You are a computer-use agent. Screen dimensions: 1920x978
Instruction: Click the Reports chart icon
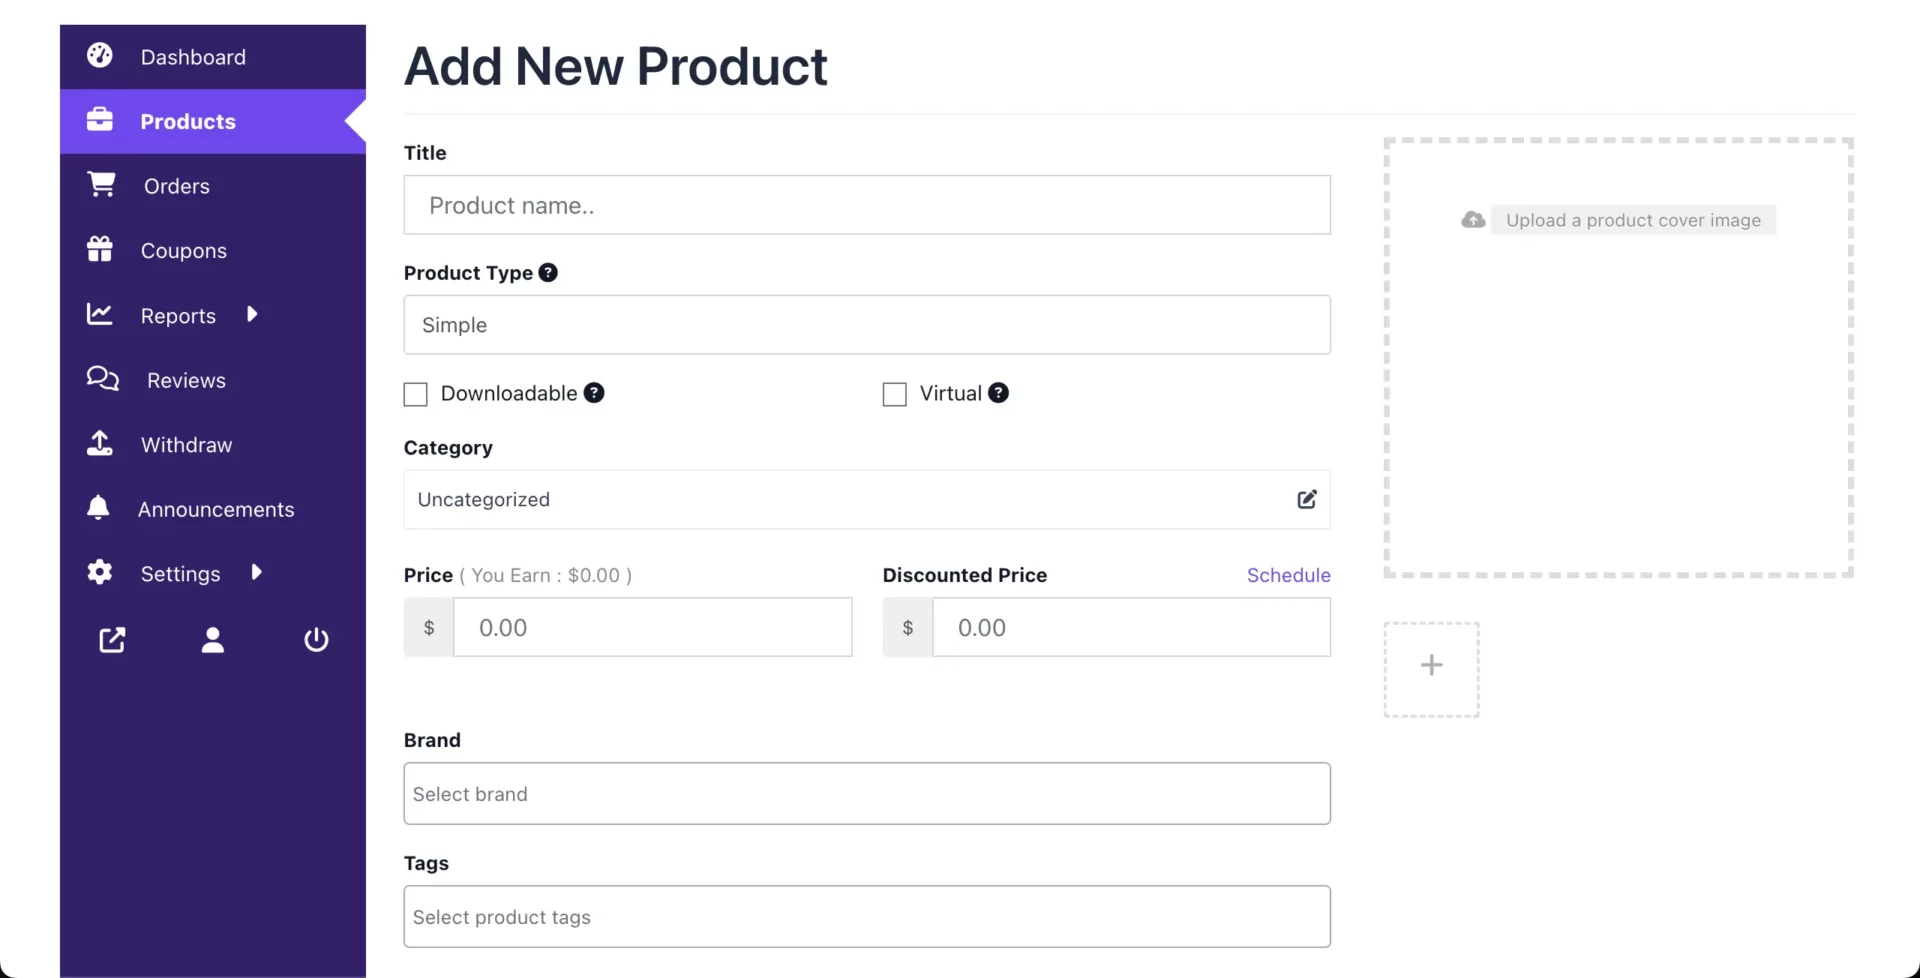click(x=100, y=314)
